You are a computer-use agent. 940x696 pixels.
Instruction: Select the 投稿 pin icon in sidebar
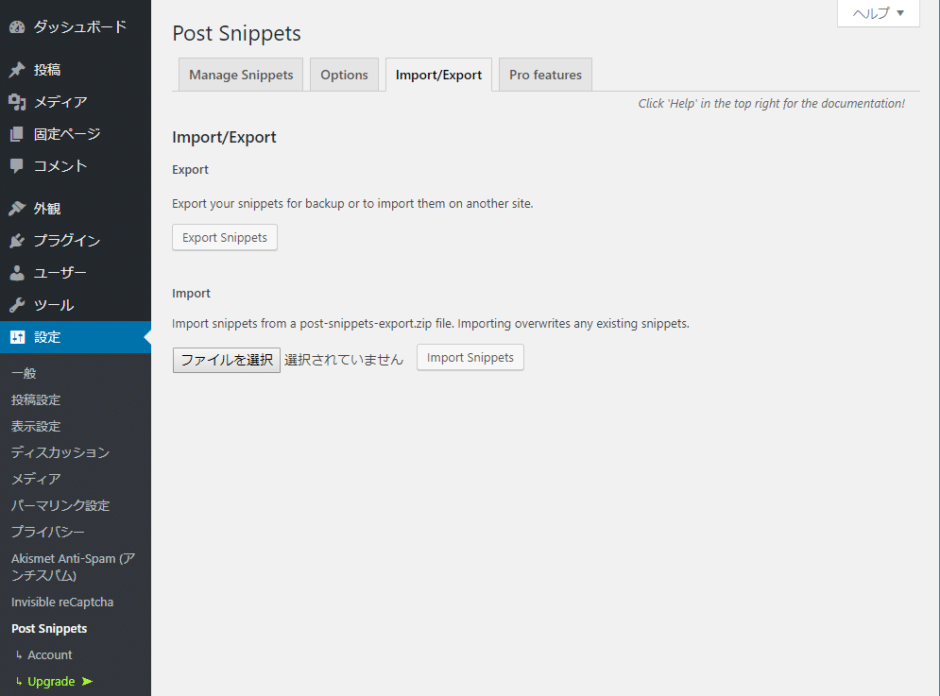(x=18, y=69)
